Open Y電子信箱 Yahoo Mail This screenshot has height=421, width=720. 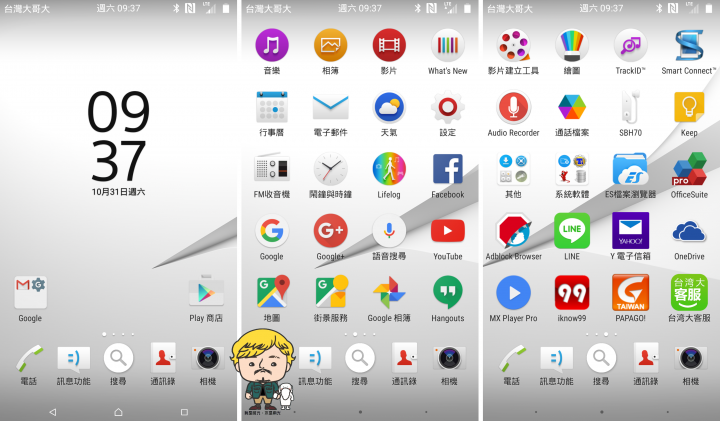pyautogui.click(x=630, y=231)
